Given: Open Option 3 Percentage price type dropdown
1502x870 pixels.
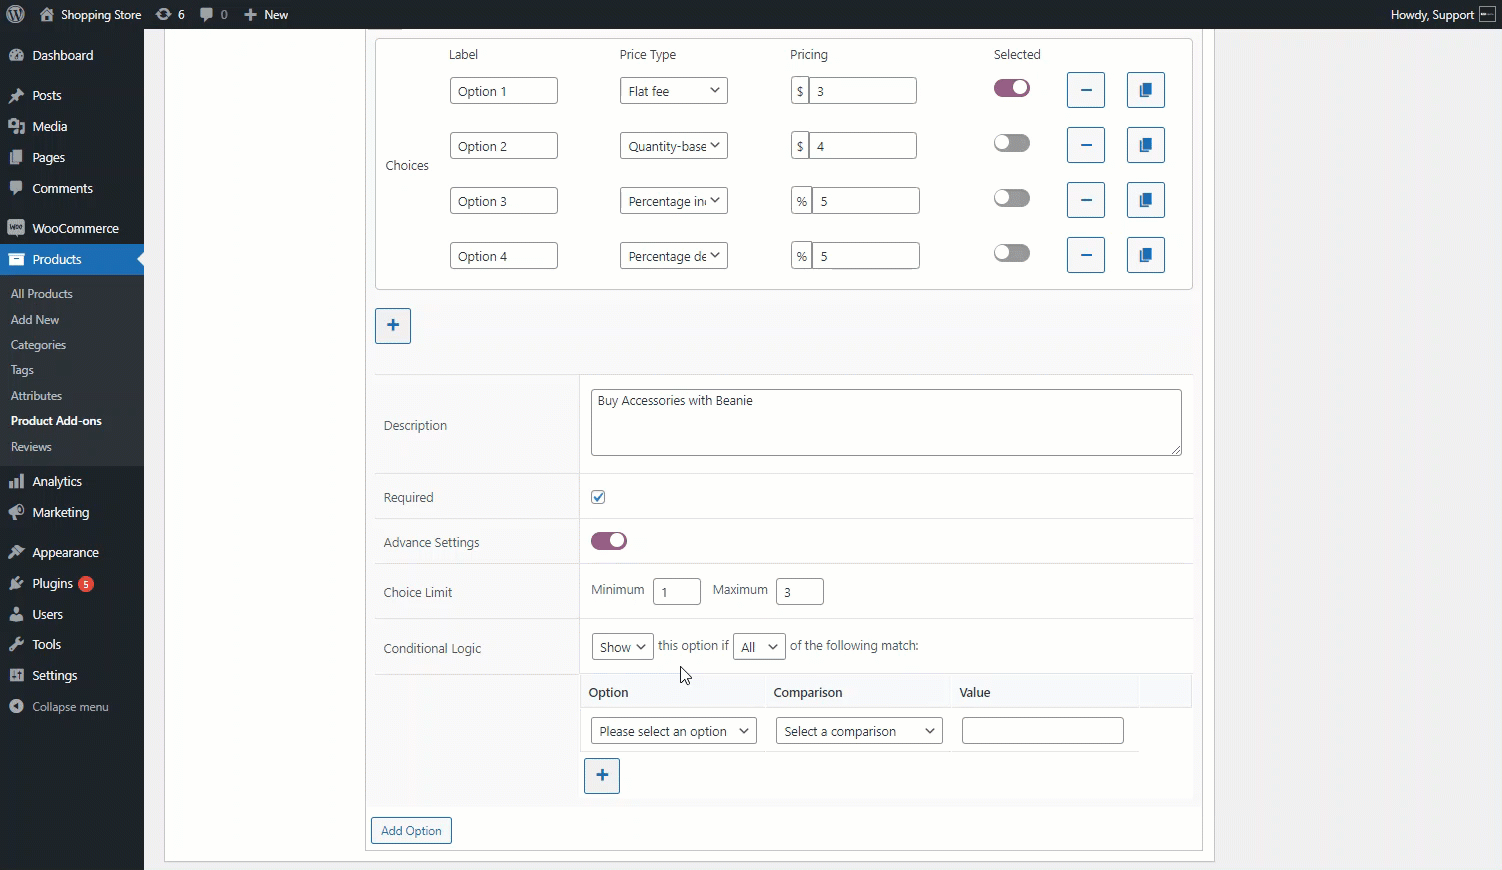Looking at the screenshot, I should tap(674, 200).
